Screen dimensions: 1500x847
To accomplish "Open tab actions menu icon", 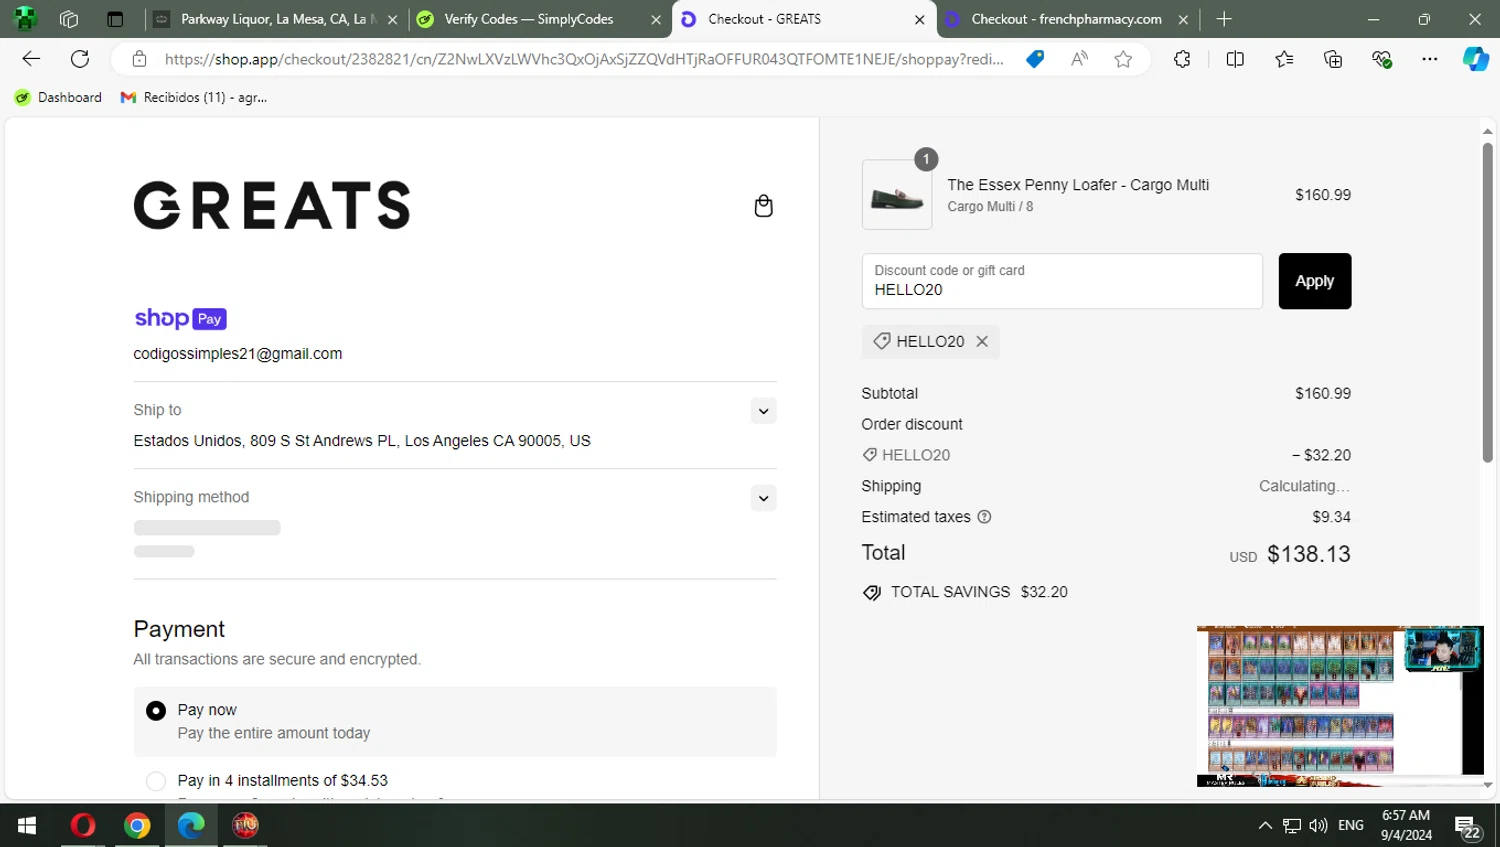I will click(x=115, y=19).
